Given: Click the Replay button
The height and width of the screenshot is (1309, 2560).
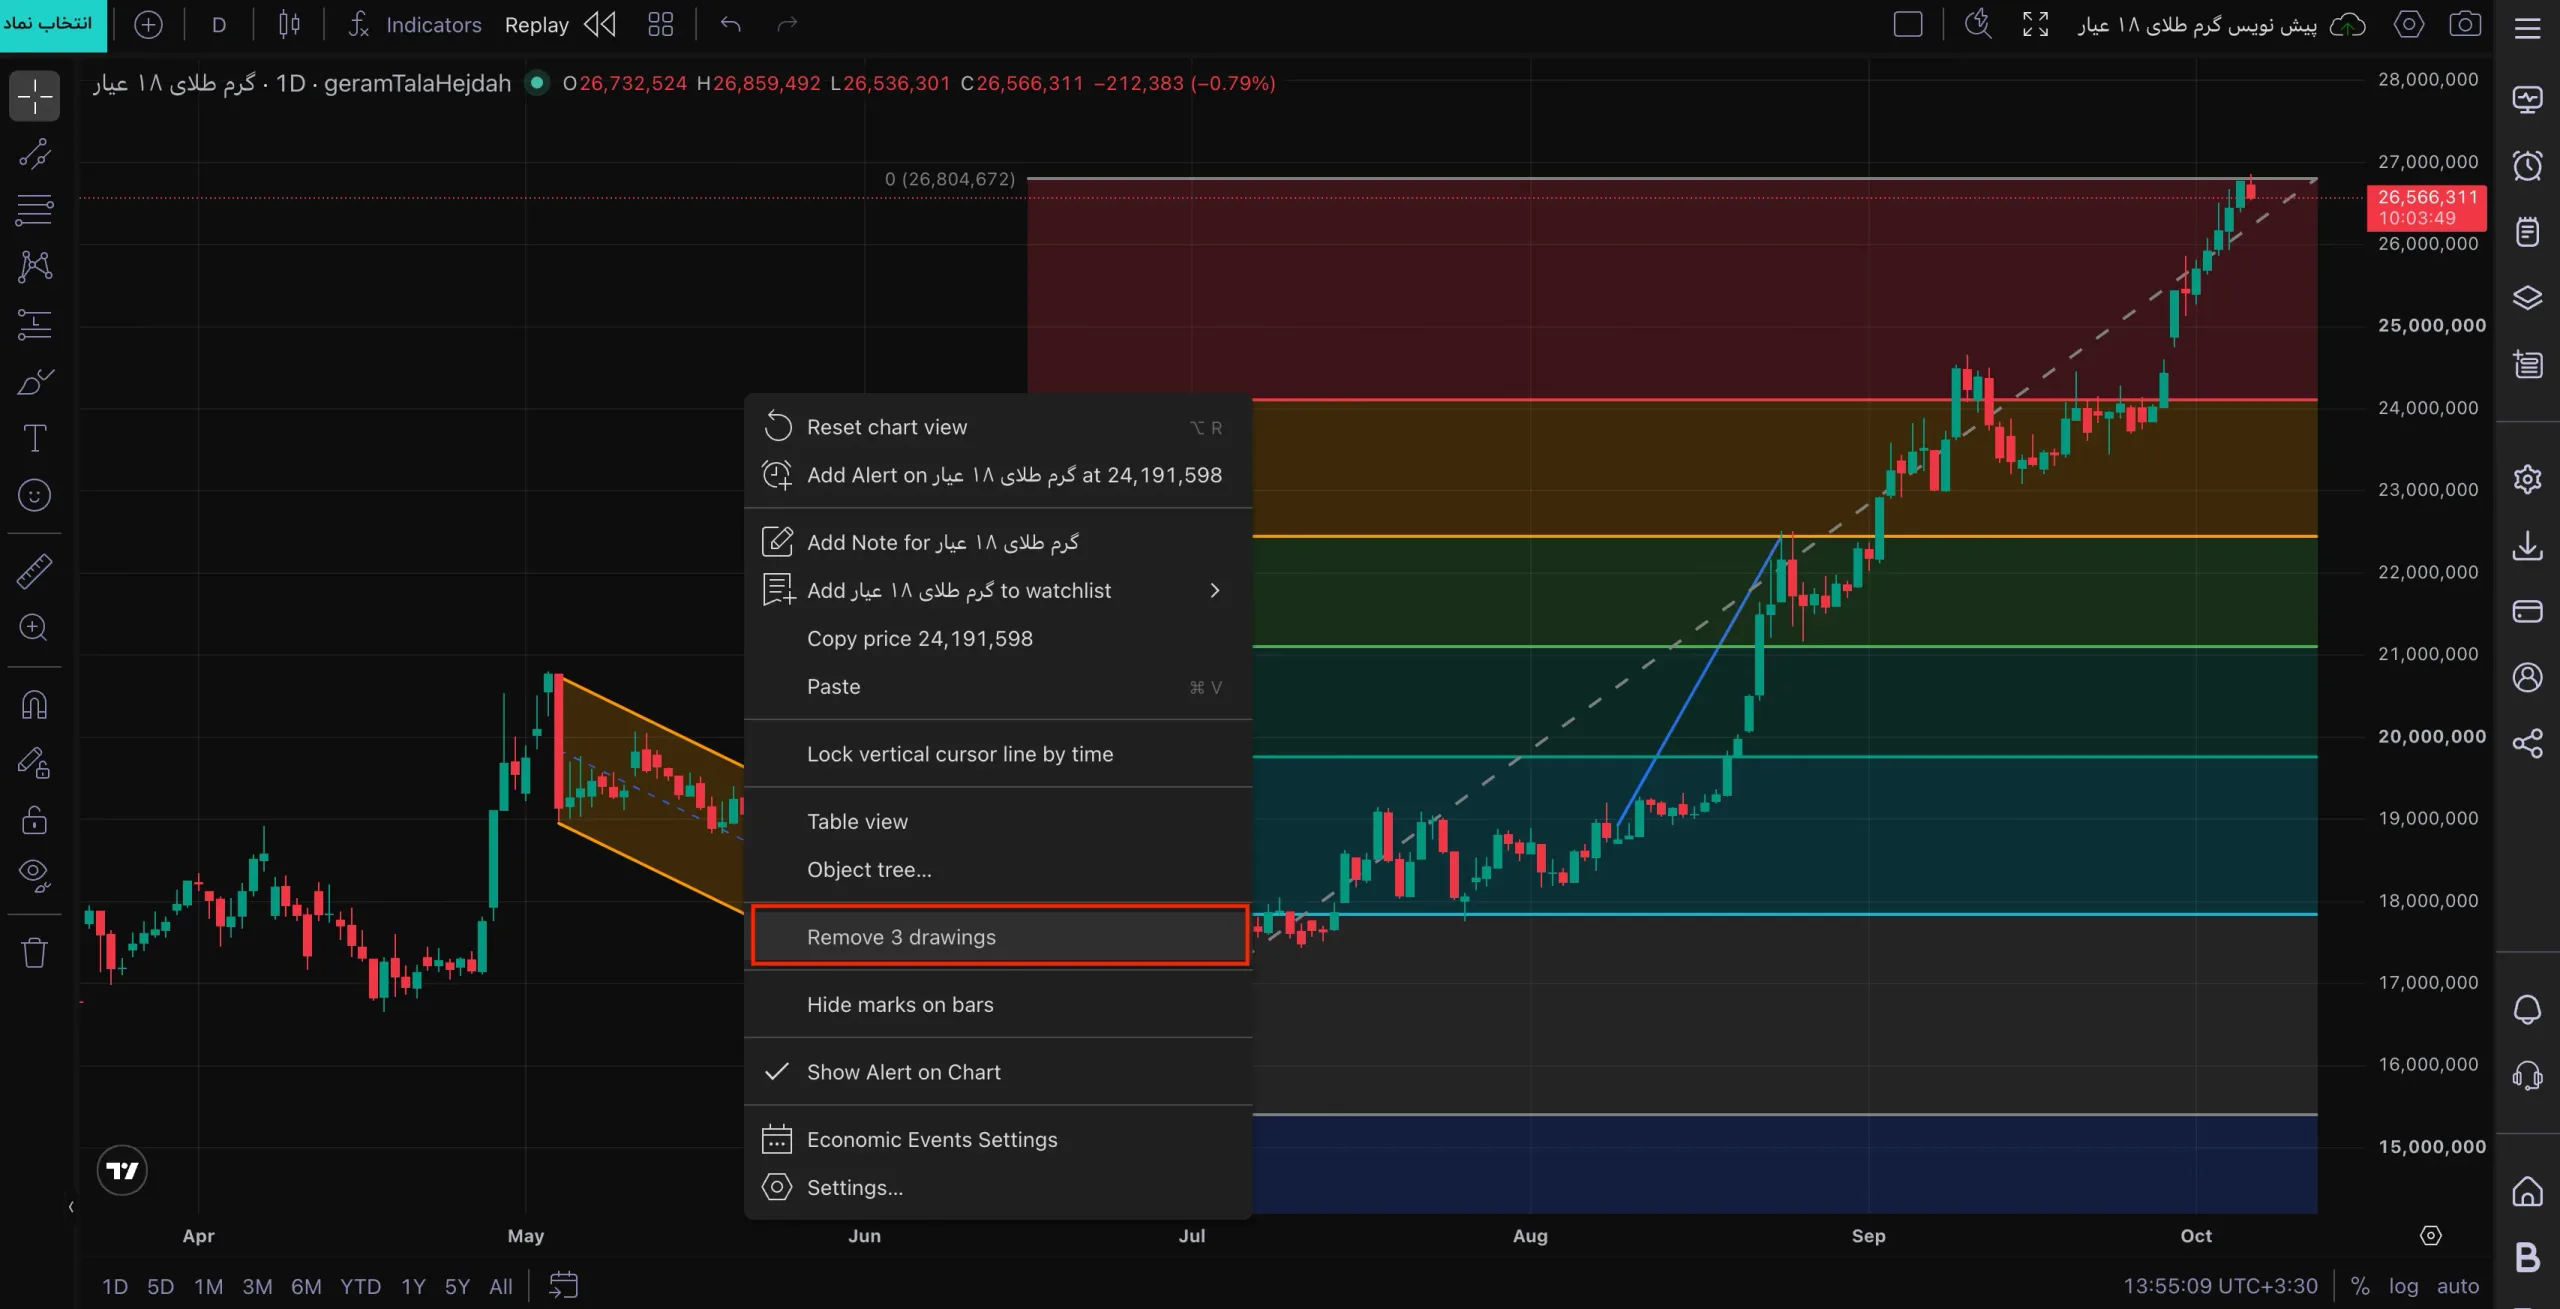Looking at the screenshot, I should pos(560,24).
